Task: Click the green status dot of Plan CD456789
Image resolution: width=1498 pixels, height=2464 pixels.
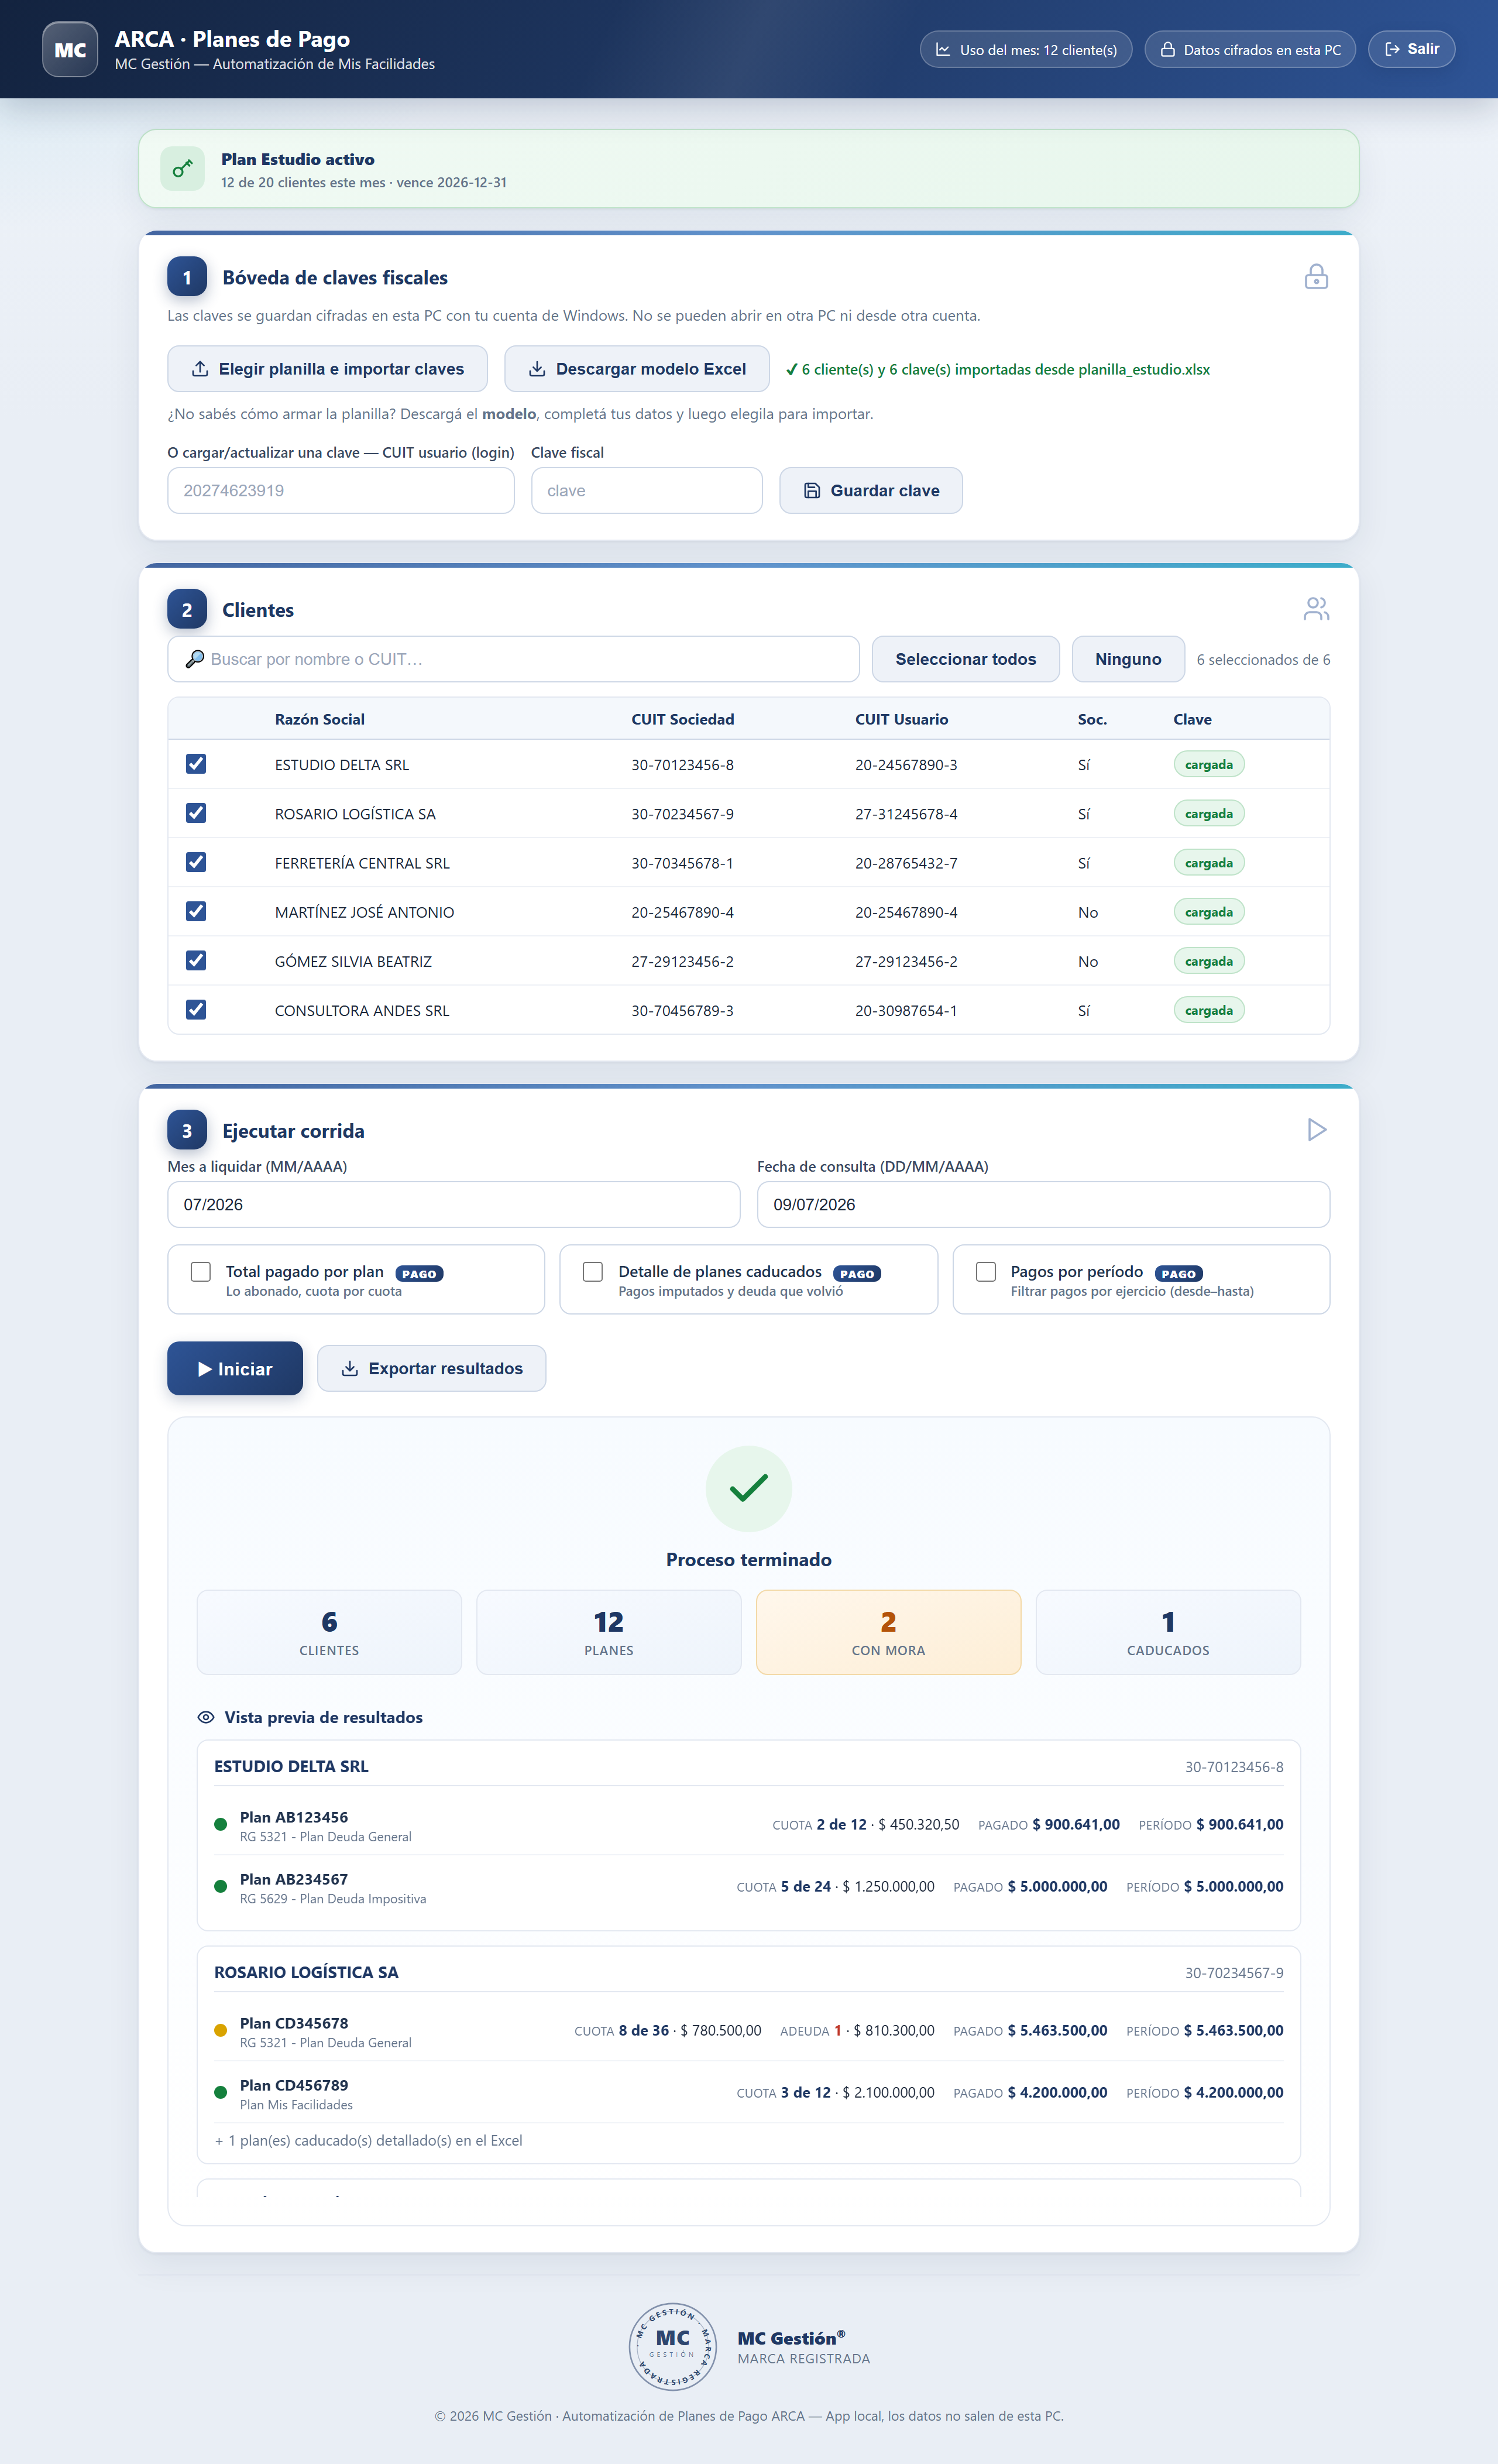Action: pyautogui.click(x=221, y=2093)
